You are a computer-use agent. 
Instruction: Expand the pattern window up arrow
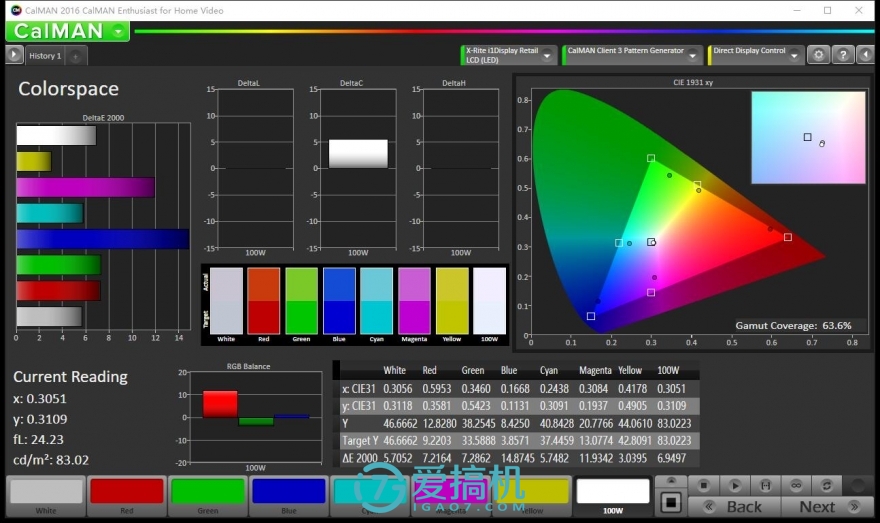(671, 481)
